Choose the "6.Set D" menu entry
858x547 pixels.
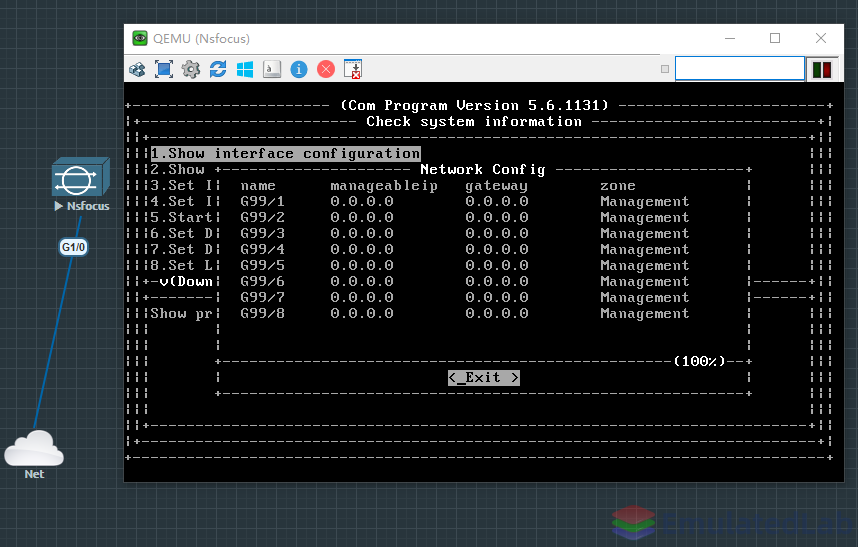[x=182, y=234]
